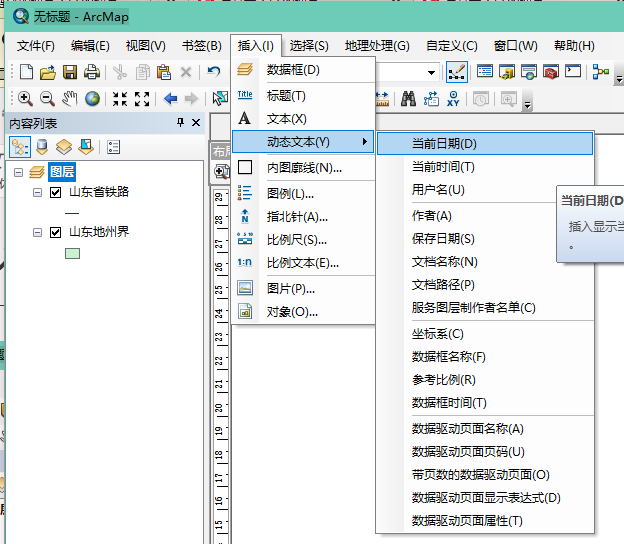Click the Fixed Zoom In icon

tap(120, 99)
